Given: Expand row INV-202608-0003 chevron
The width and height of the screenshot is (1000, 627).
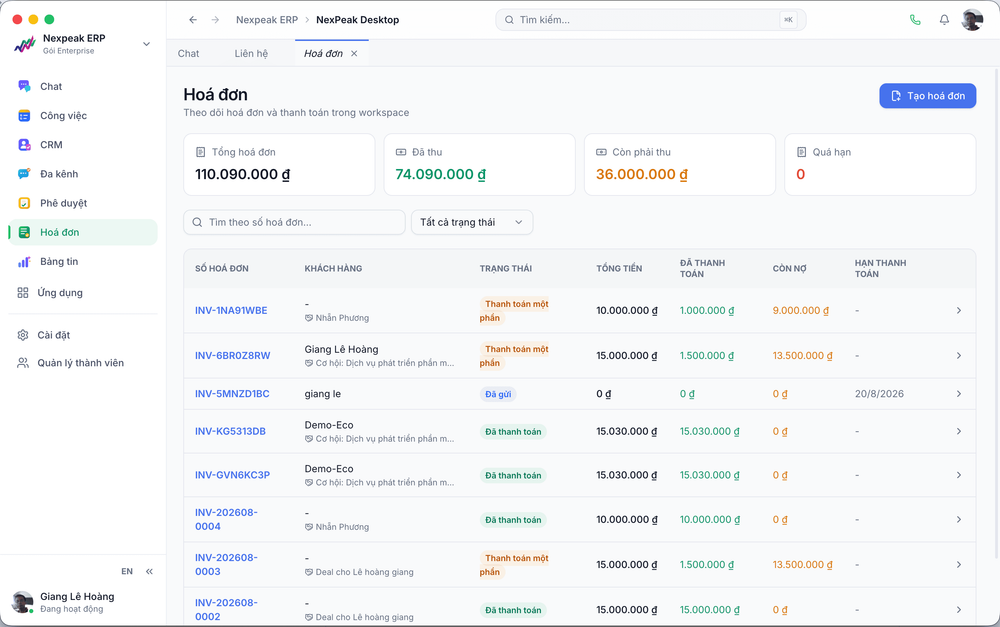Looking at the screenshot, I should pyautogui.click(x=959, y=564).
